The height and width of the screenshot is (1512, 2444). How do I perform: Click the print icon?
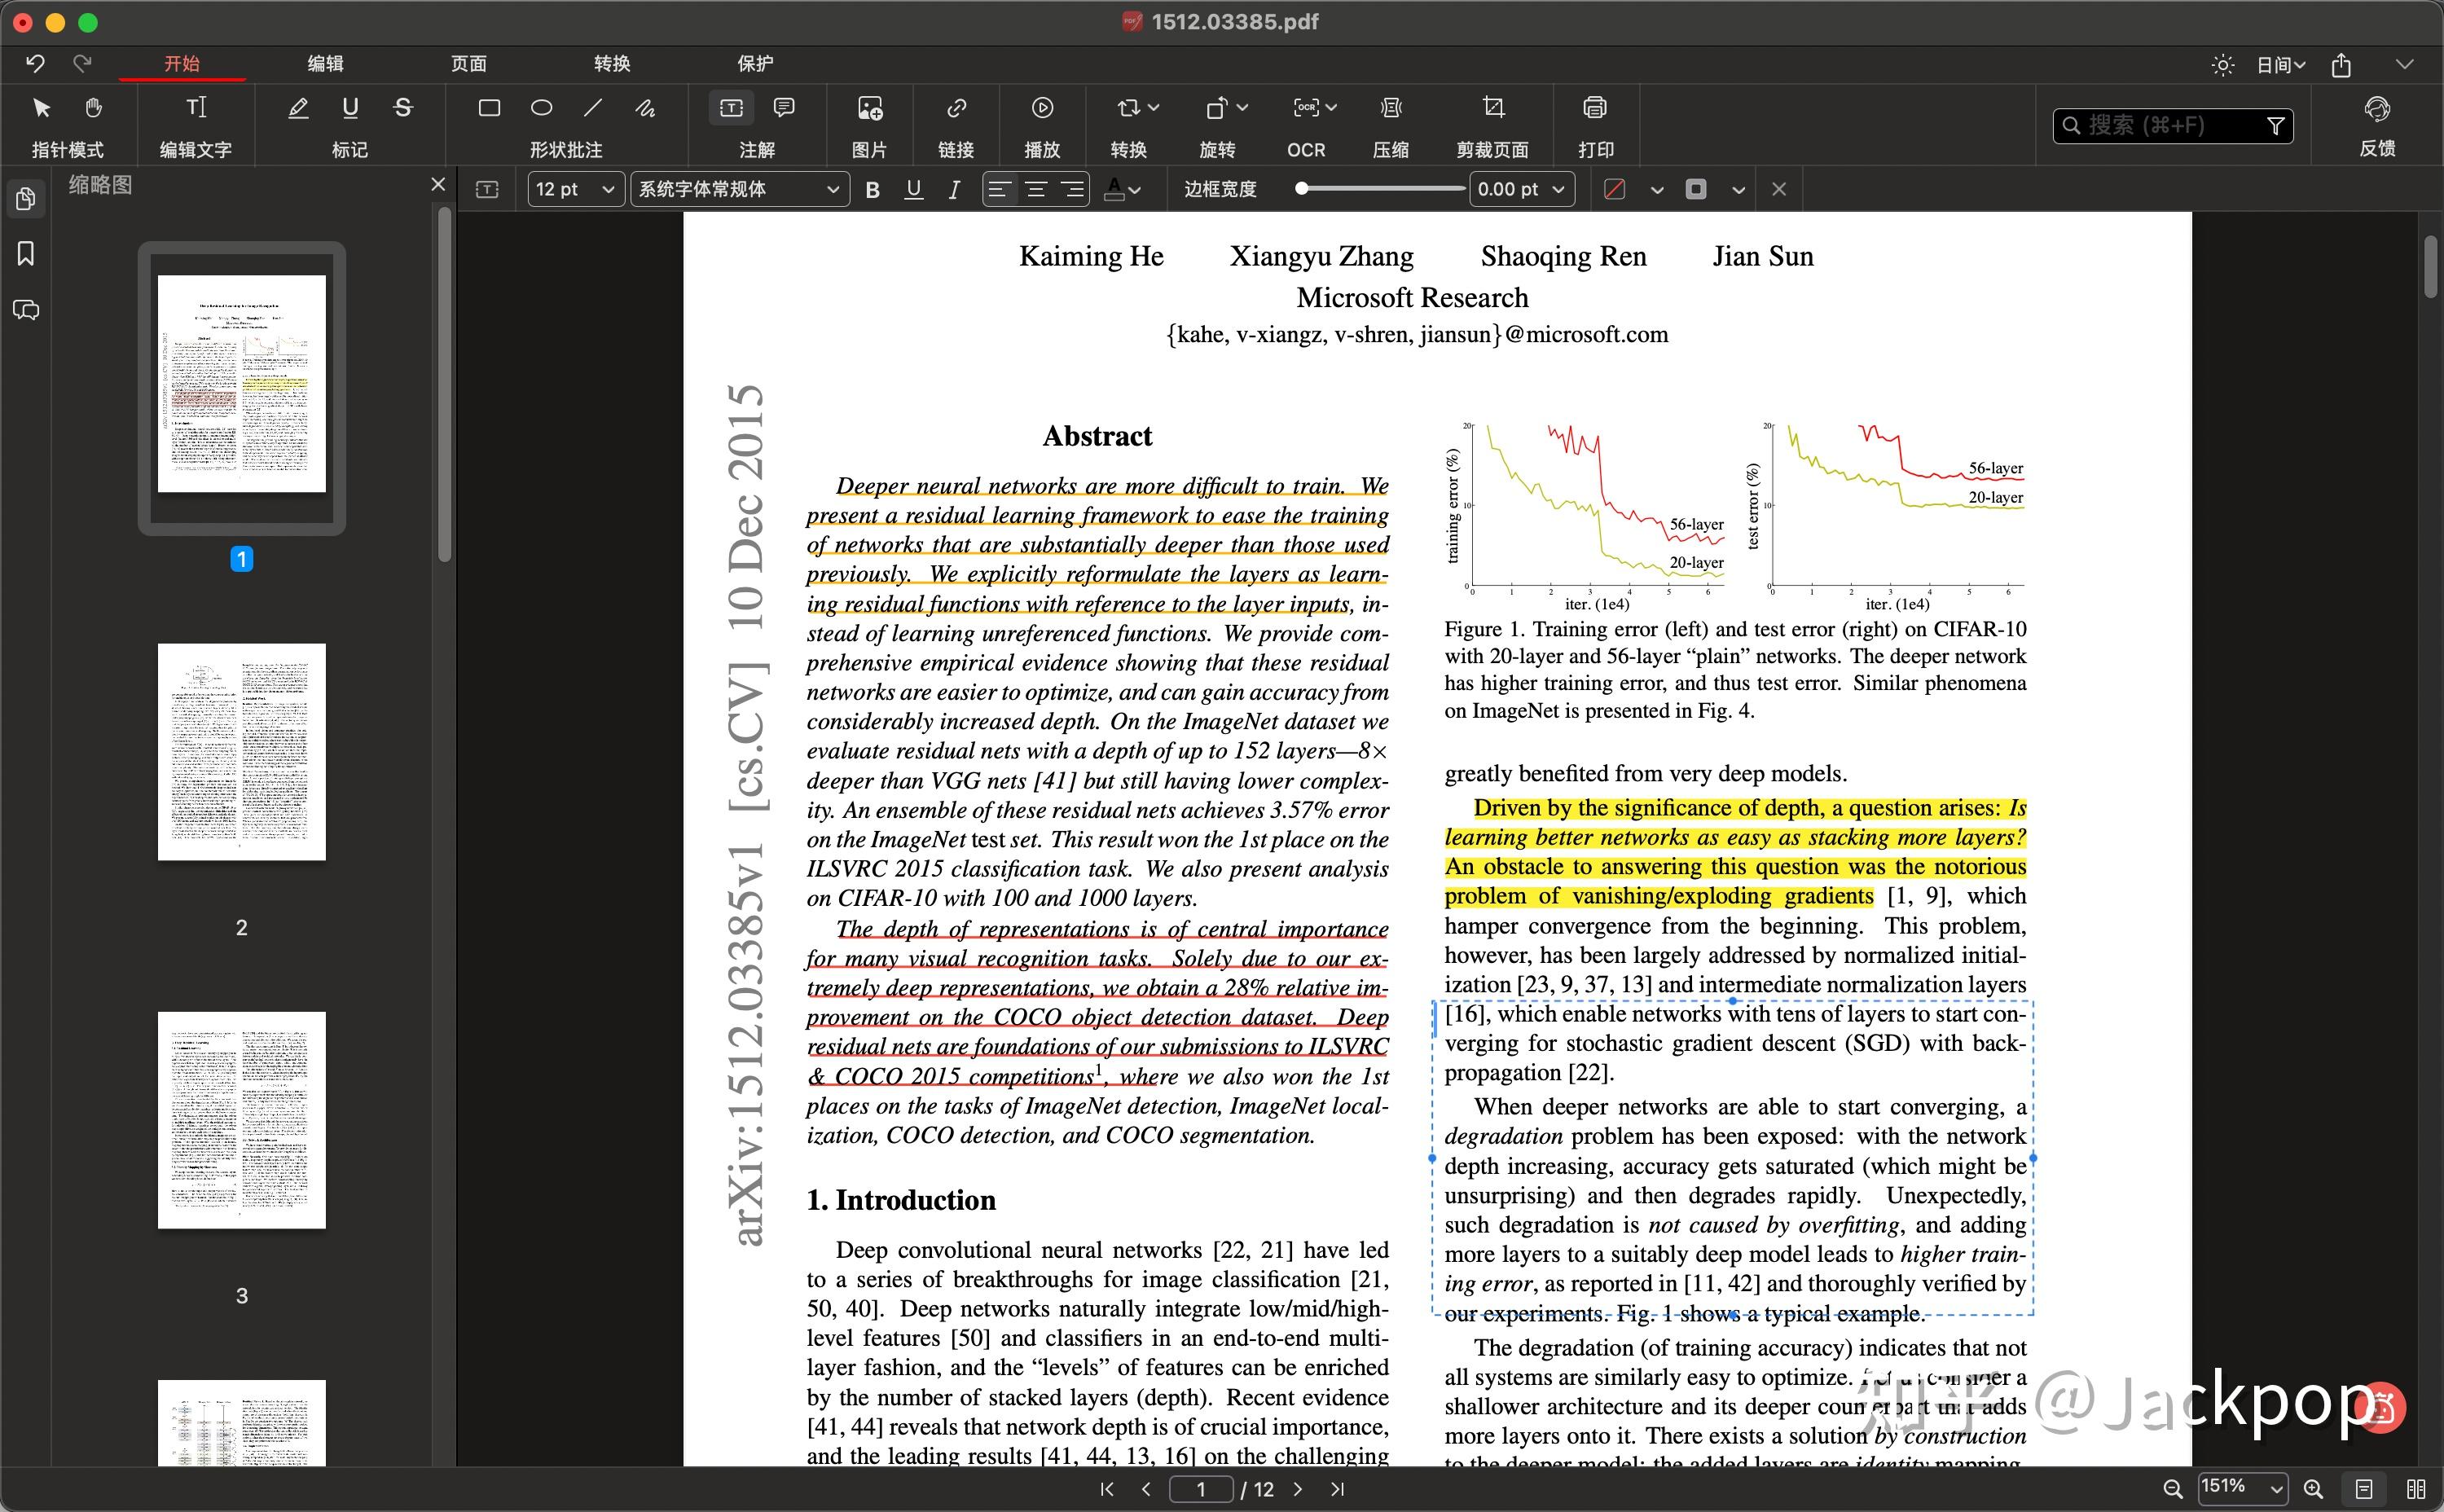pos(1595,107)
